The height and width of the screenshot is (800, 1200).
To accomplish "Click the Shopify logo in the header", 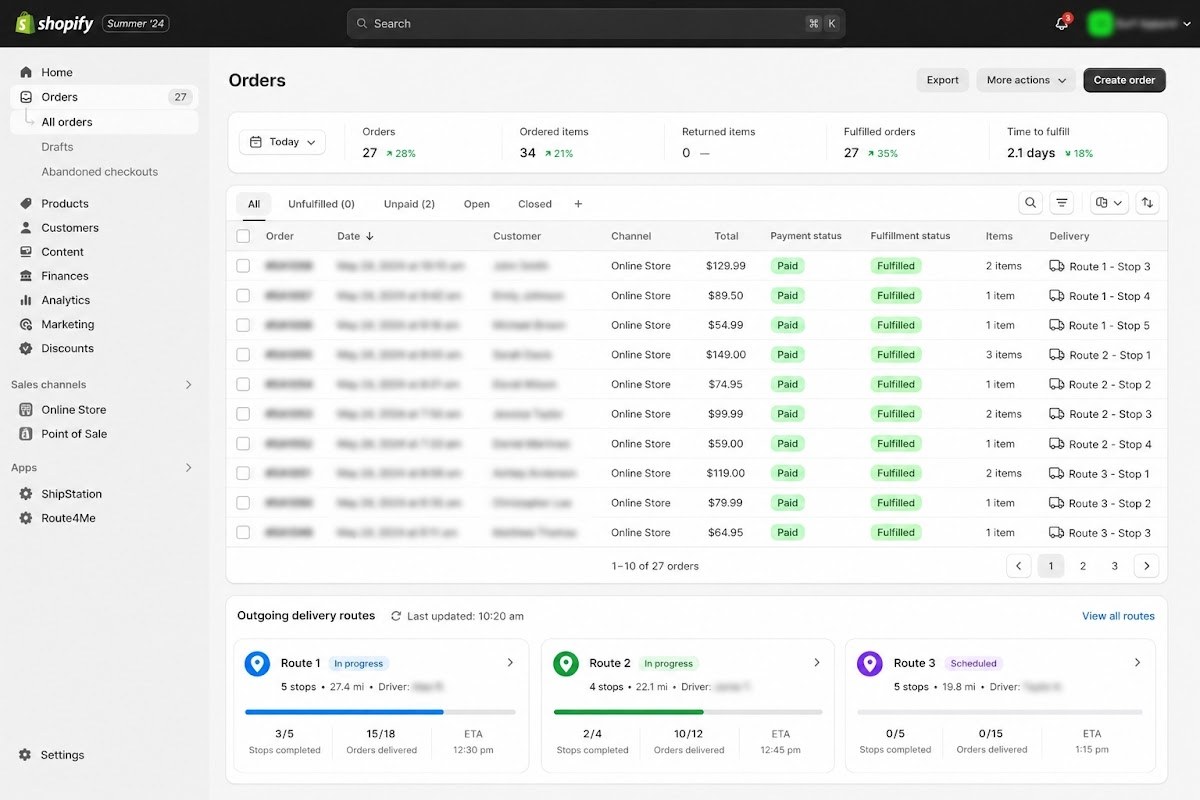I will coord(54,23).
